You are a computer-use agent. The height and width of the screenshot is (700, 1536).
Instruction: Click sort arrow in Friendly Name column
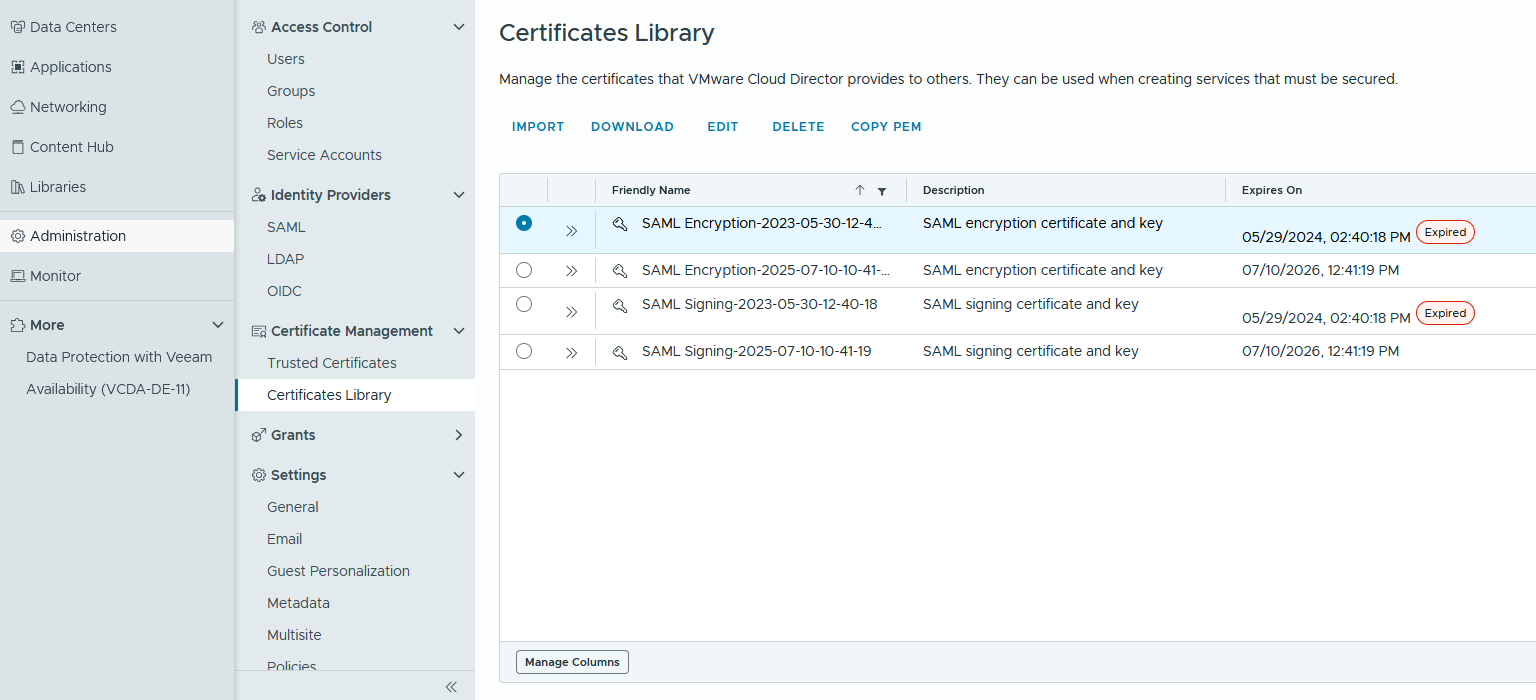click(x=860, y=190)
